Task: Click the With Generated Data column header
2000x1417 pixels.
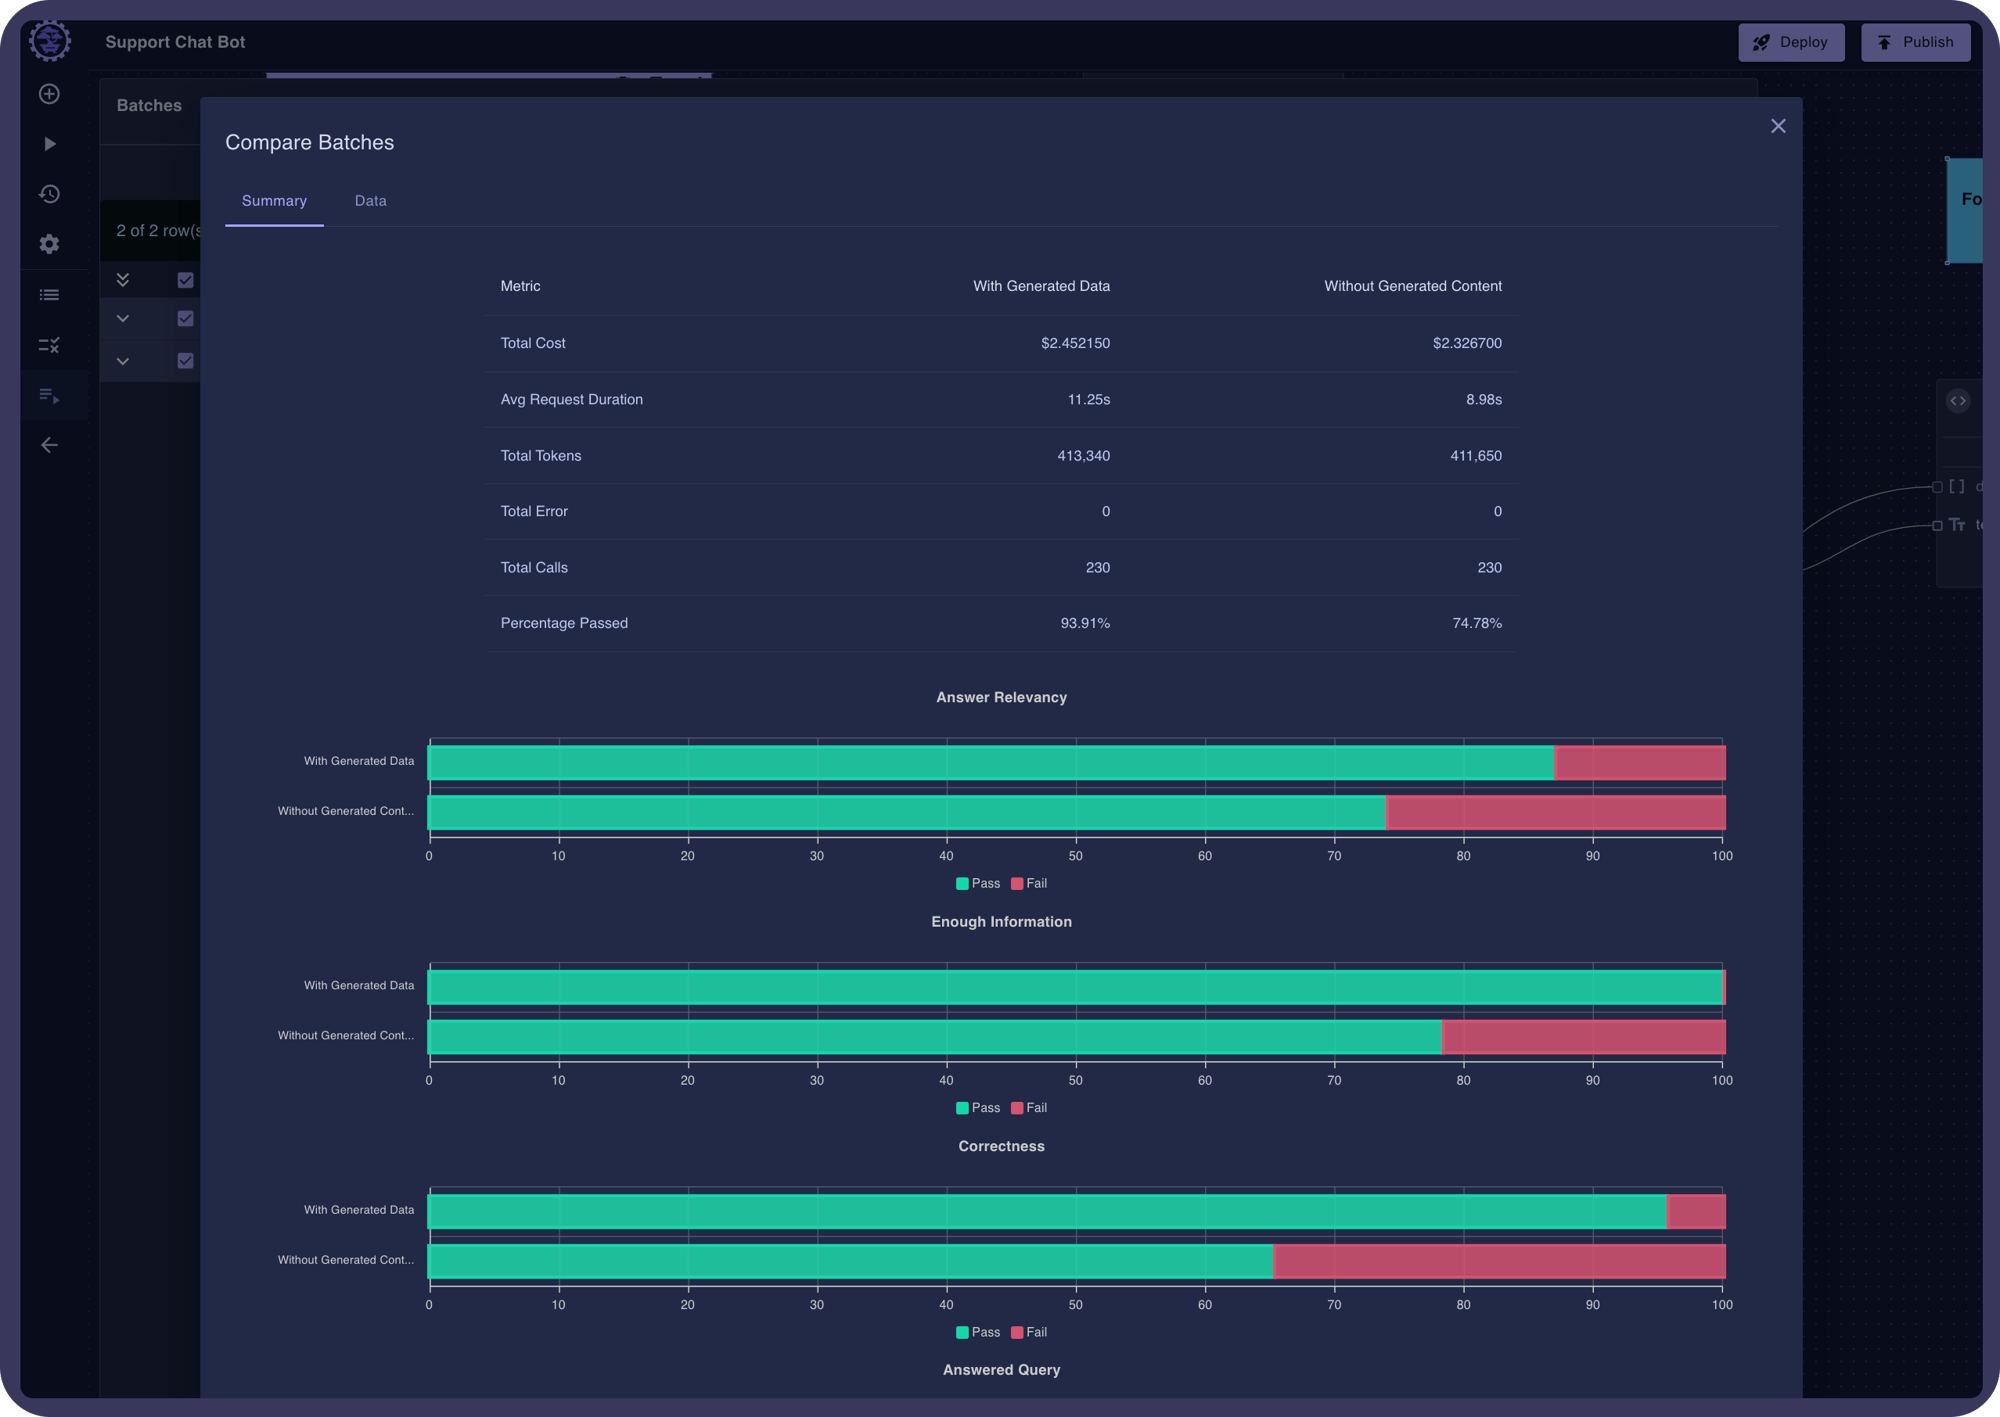Action: click(x=1041, y=286)
